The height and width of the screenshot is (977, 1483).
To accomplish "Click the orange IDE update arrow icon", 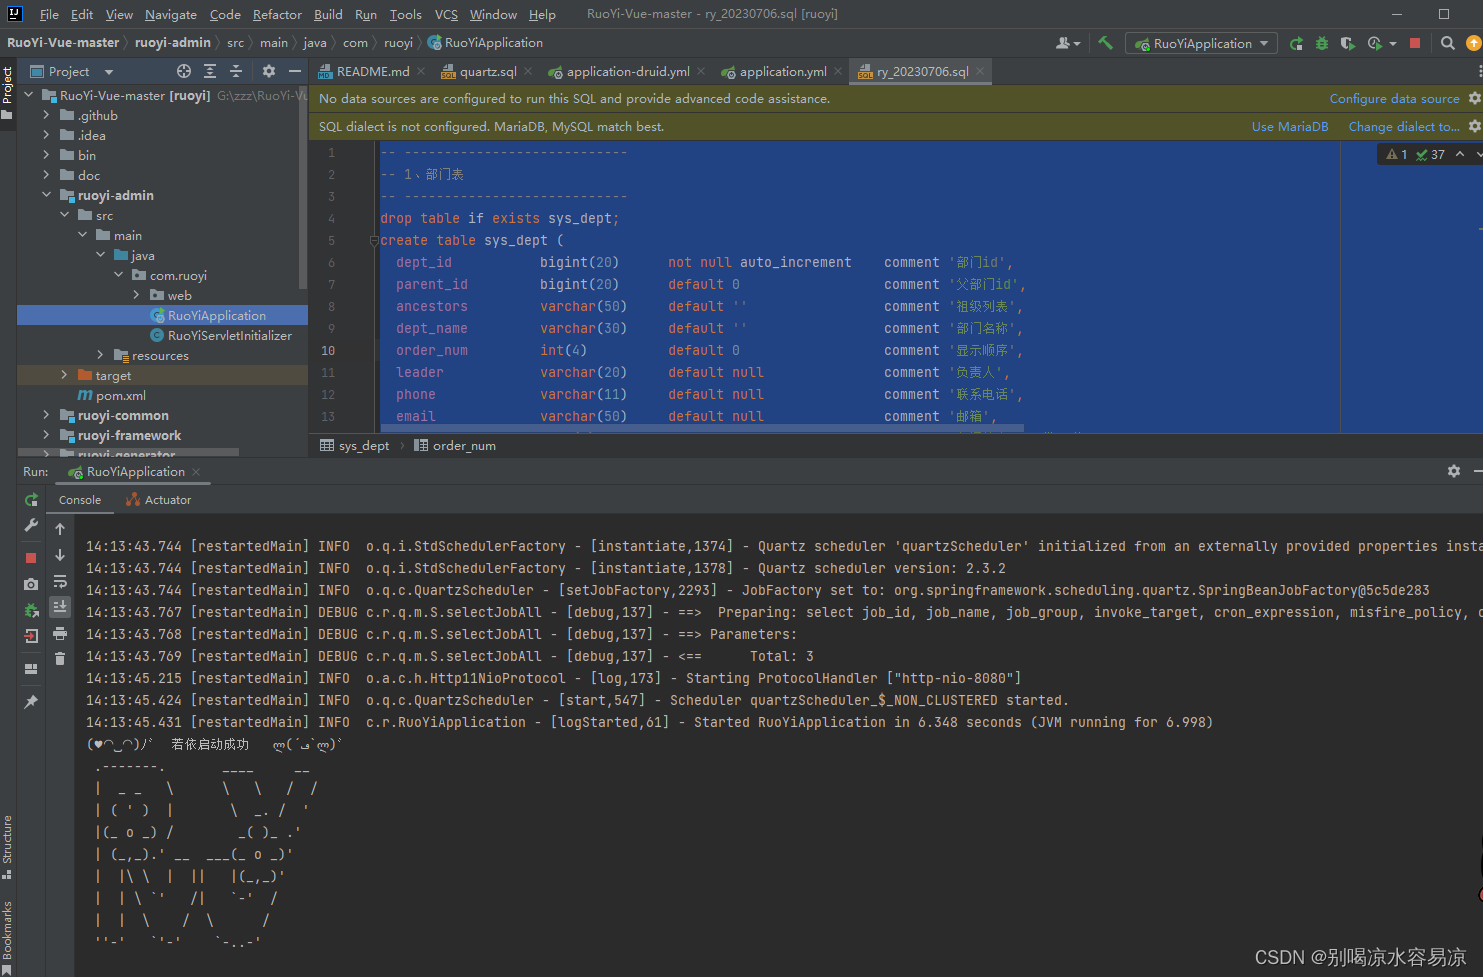I will click(x=1474, y=43).
